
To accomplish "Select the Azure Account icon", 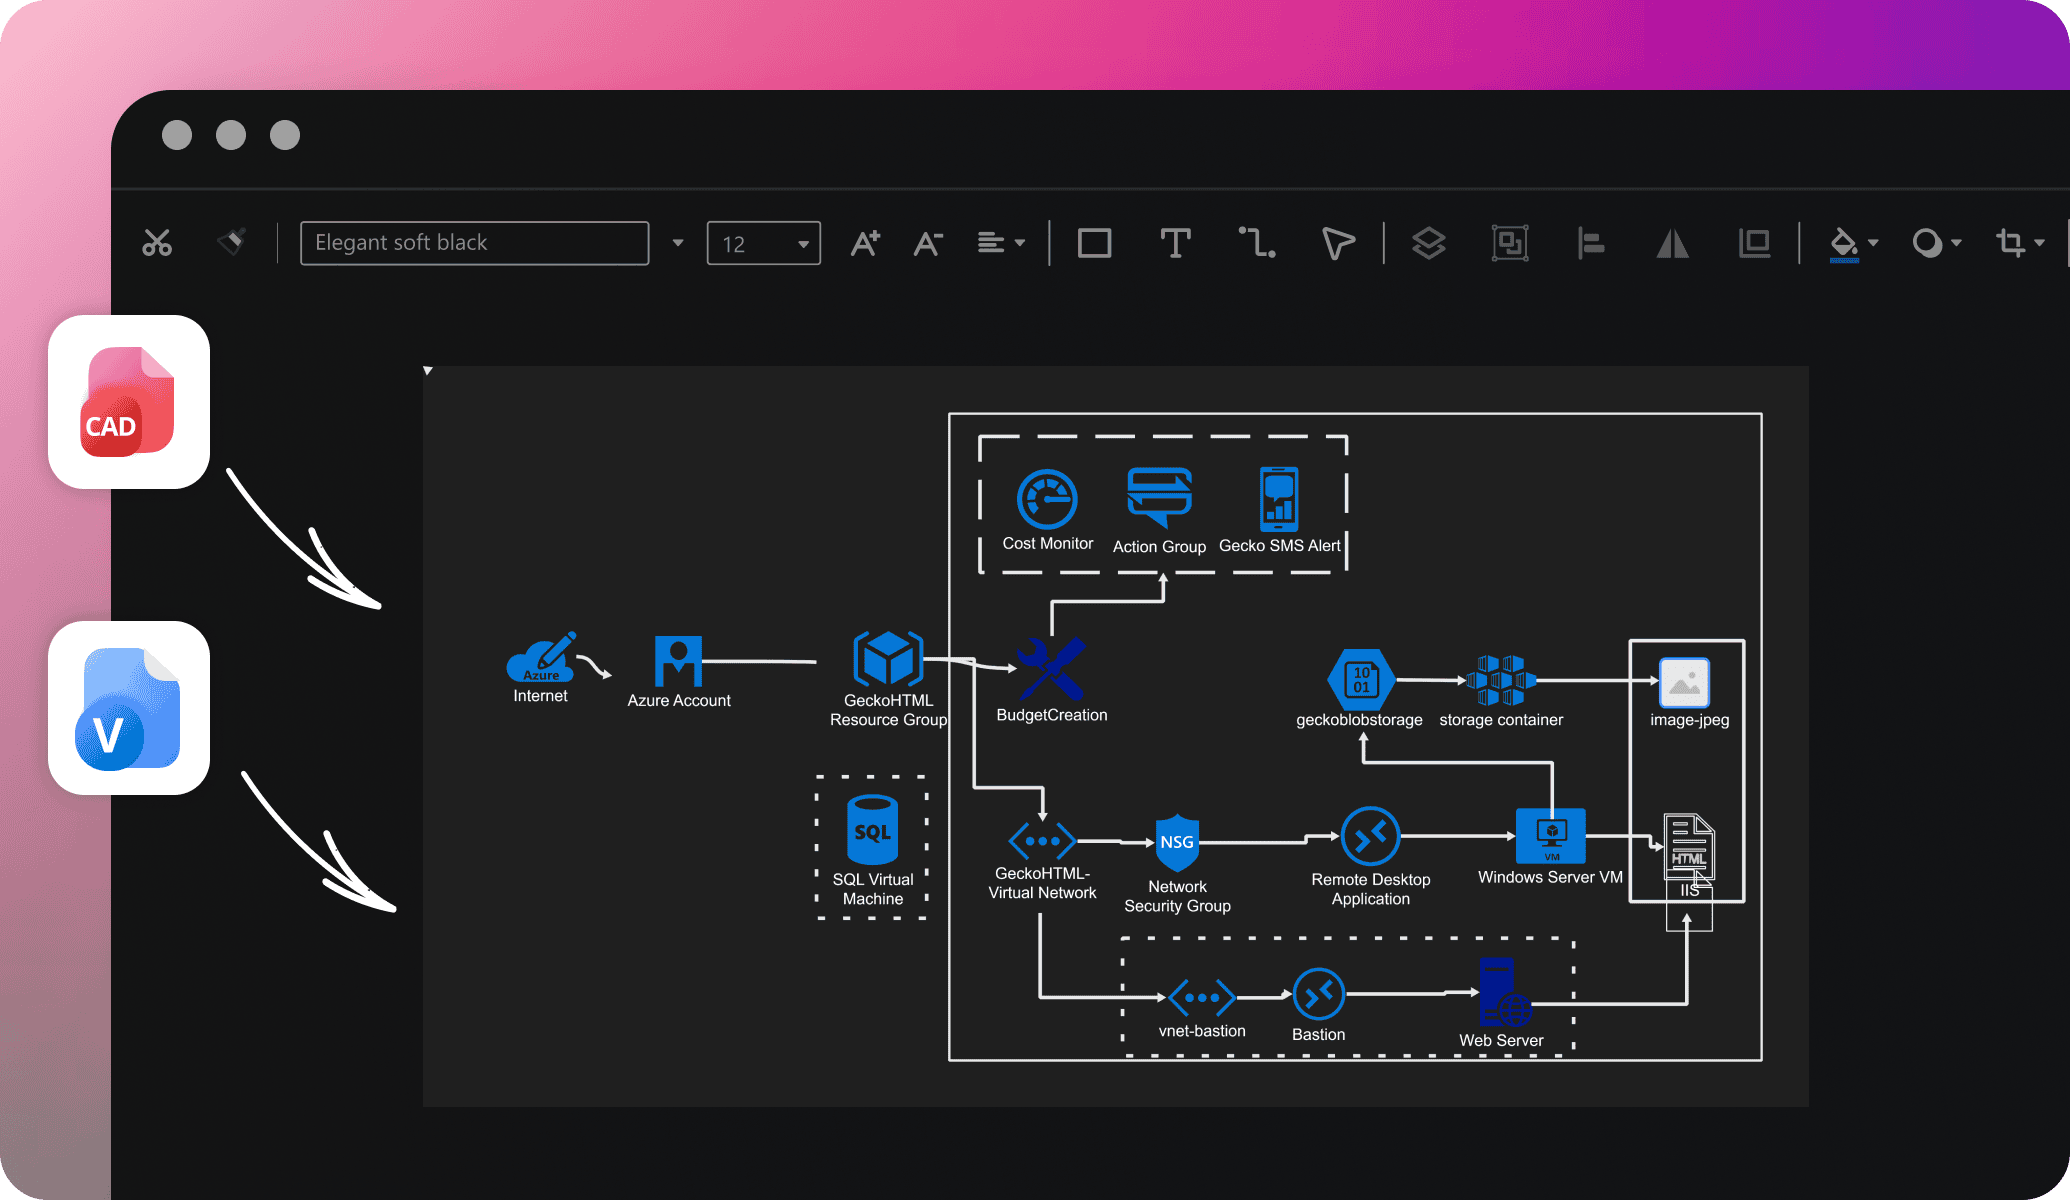I will pos(678,661).
